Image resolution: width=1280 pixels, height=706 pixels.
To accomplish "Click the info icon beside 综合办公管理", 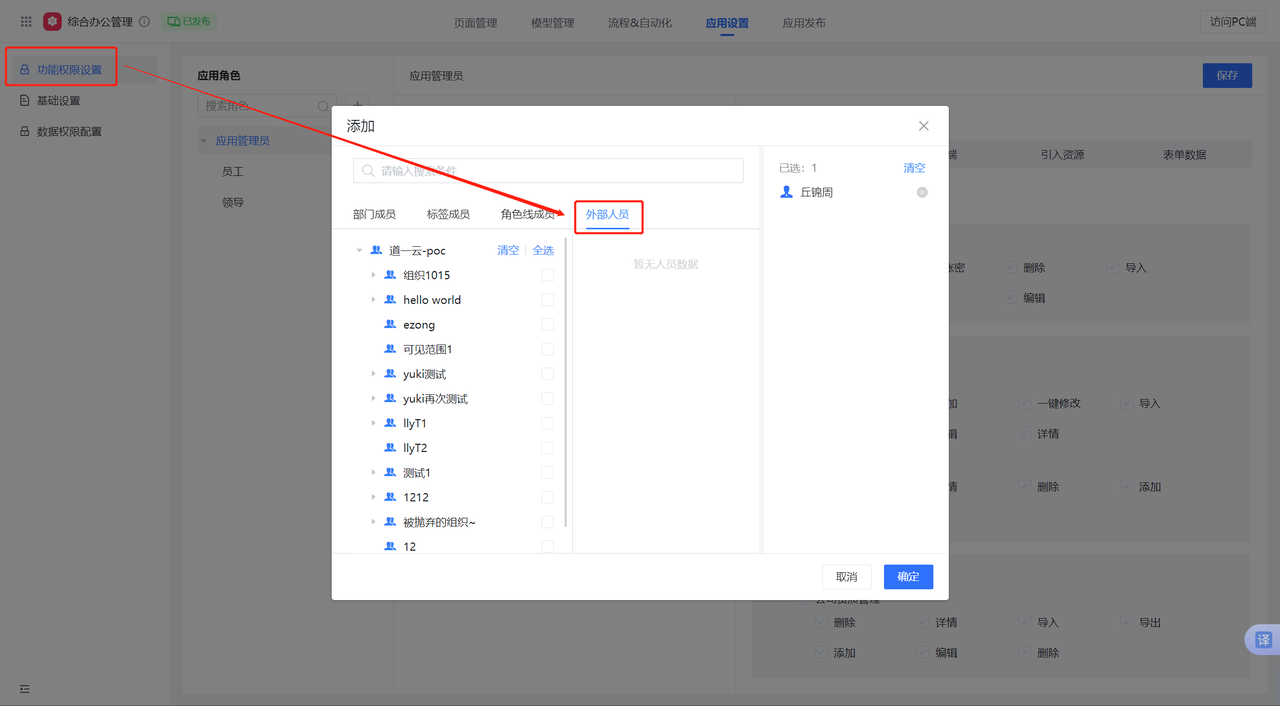I will pyautogui.click(x=144, y=21).
